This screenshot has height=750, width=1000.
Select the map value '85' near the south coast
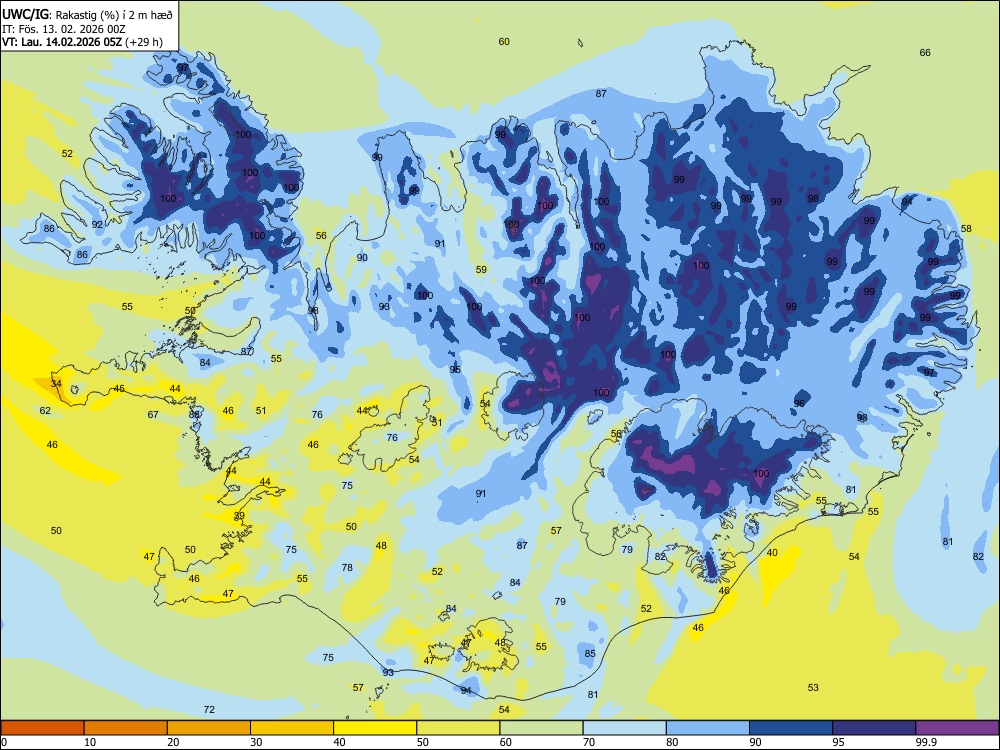click(590, 654)
